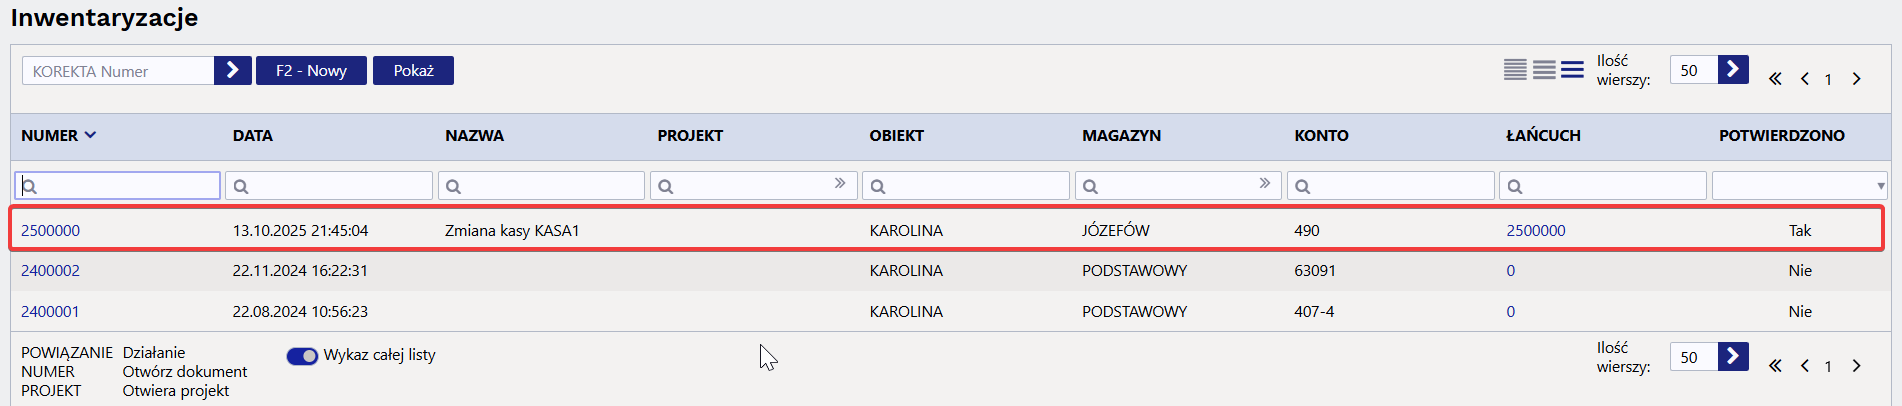Open the PROJEKT filter lookup double-chevron
The image size is (1902, 406).
point(840,184)
